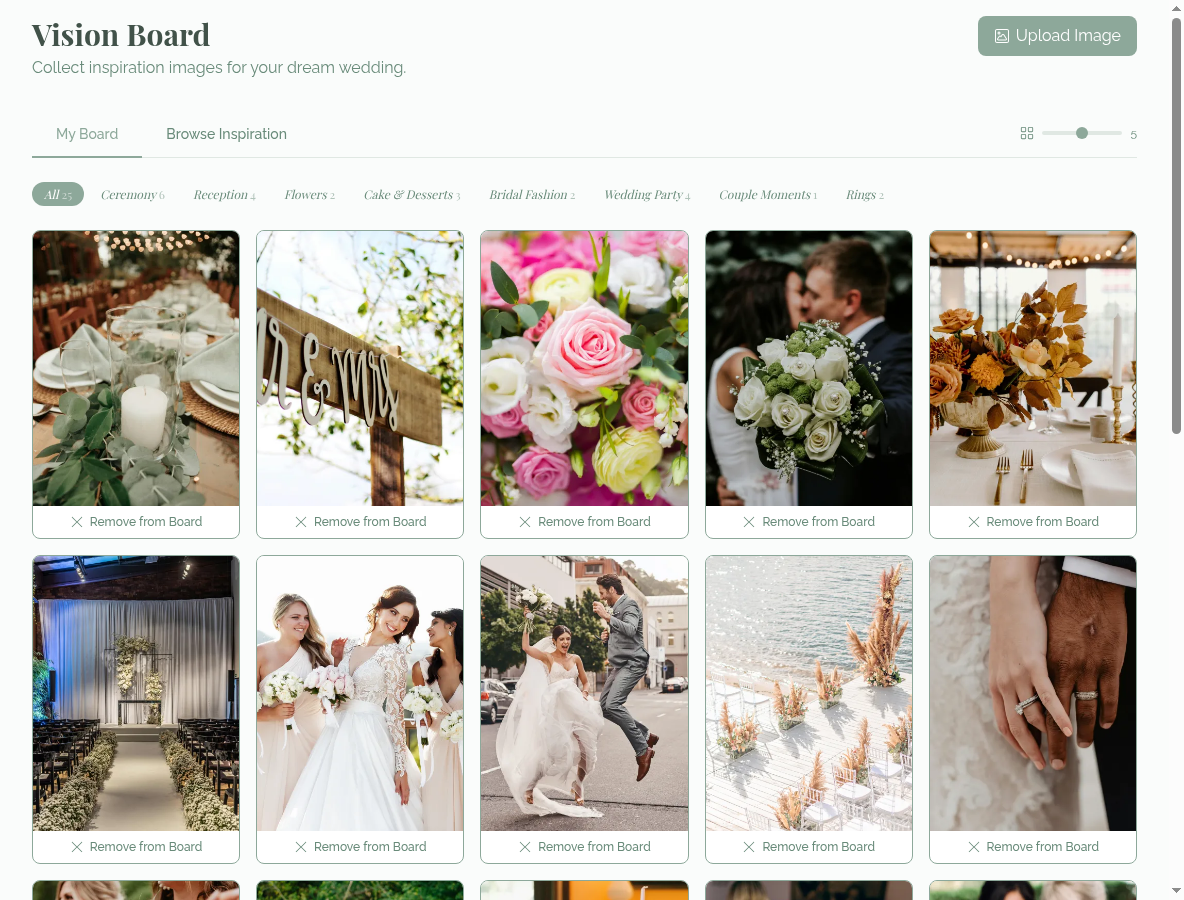Click X icon under the eucalyptus table setting photo
The width and height of the screenshot is (1184, 900).
tap(77, 522)
